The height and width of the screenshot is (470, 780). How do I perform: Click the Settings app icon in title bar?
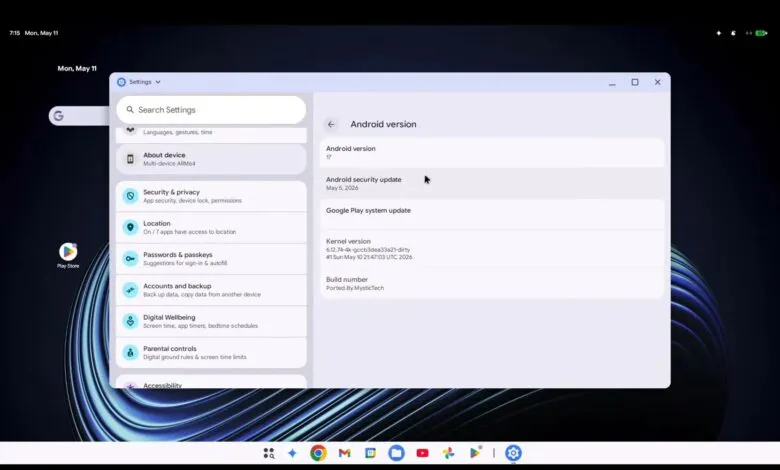(121, 82)
